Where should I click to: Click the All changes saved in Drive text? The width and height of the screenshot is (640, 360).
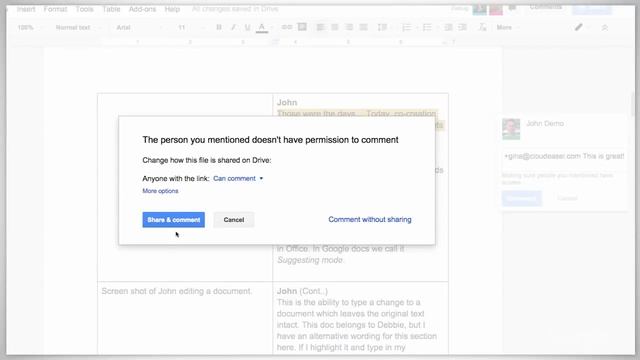point(235,9)
